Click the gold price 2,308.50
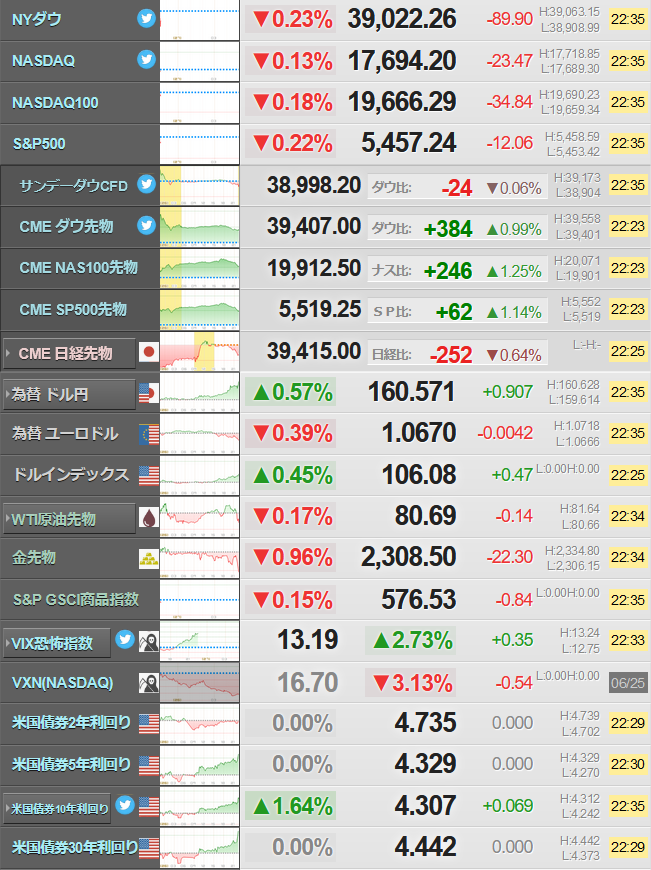 [408, 557]
